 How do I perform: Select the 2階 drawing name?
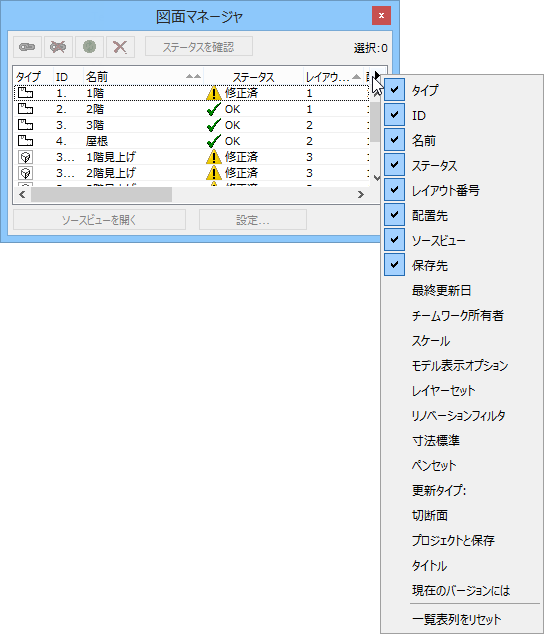[x=95, y=109]
